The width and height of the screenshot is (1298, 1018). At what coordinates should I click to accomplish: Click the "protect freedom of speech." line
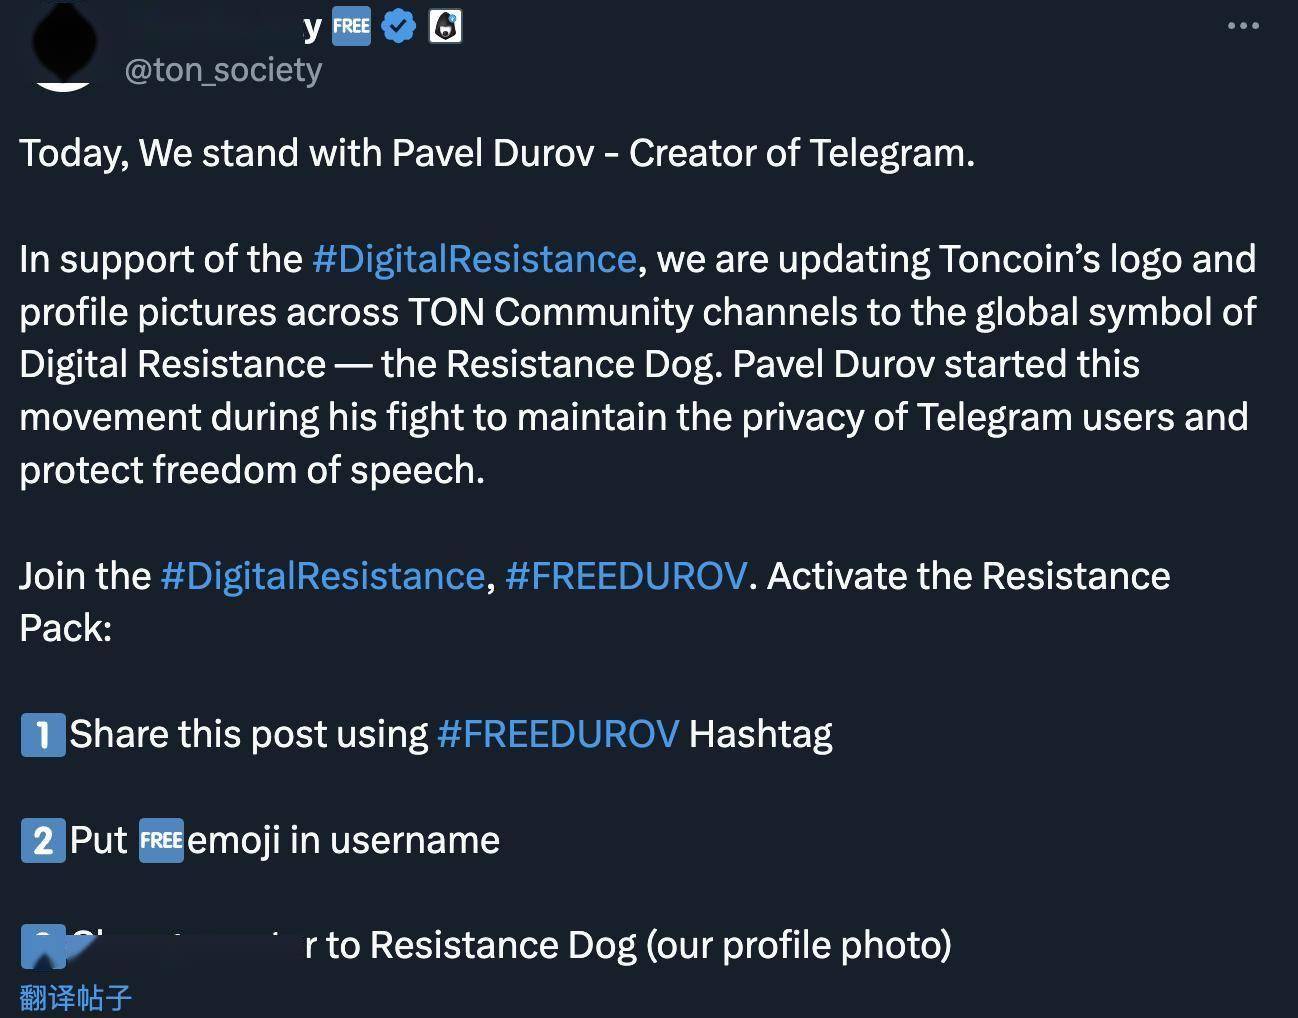[252, 470]
